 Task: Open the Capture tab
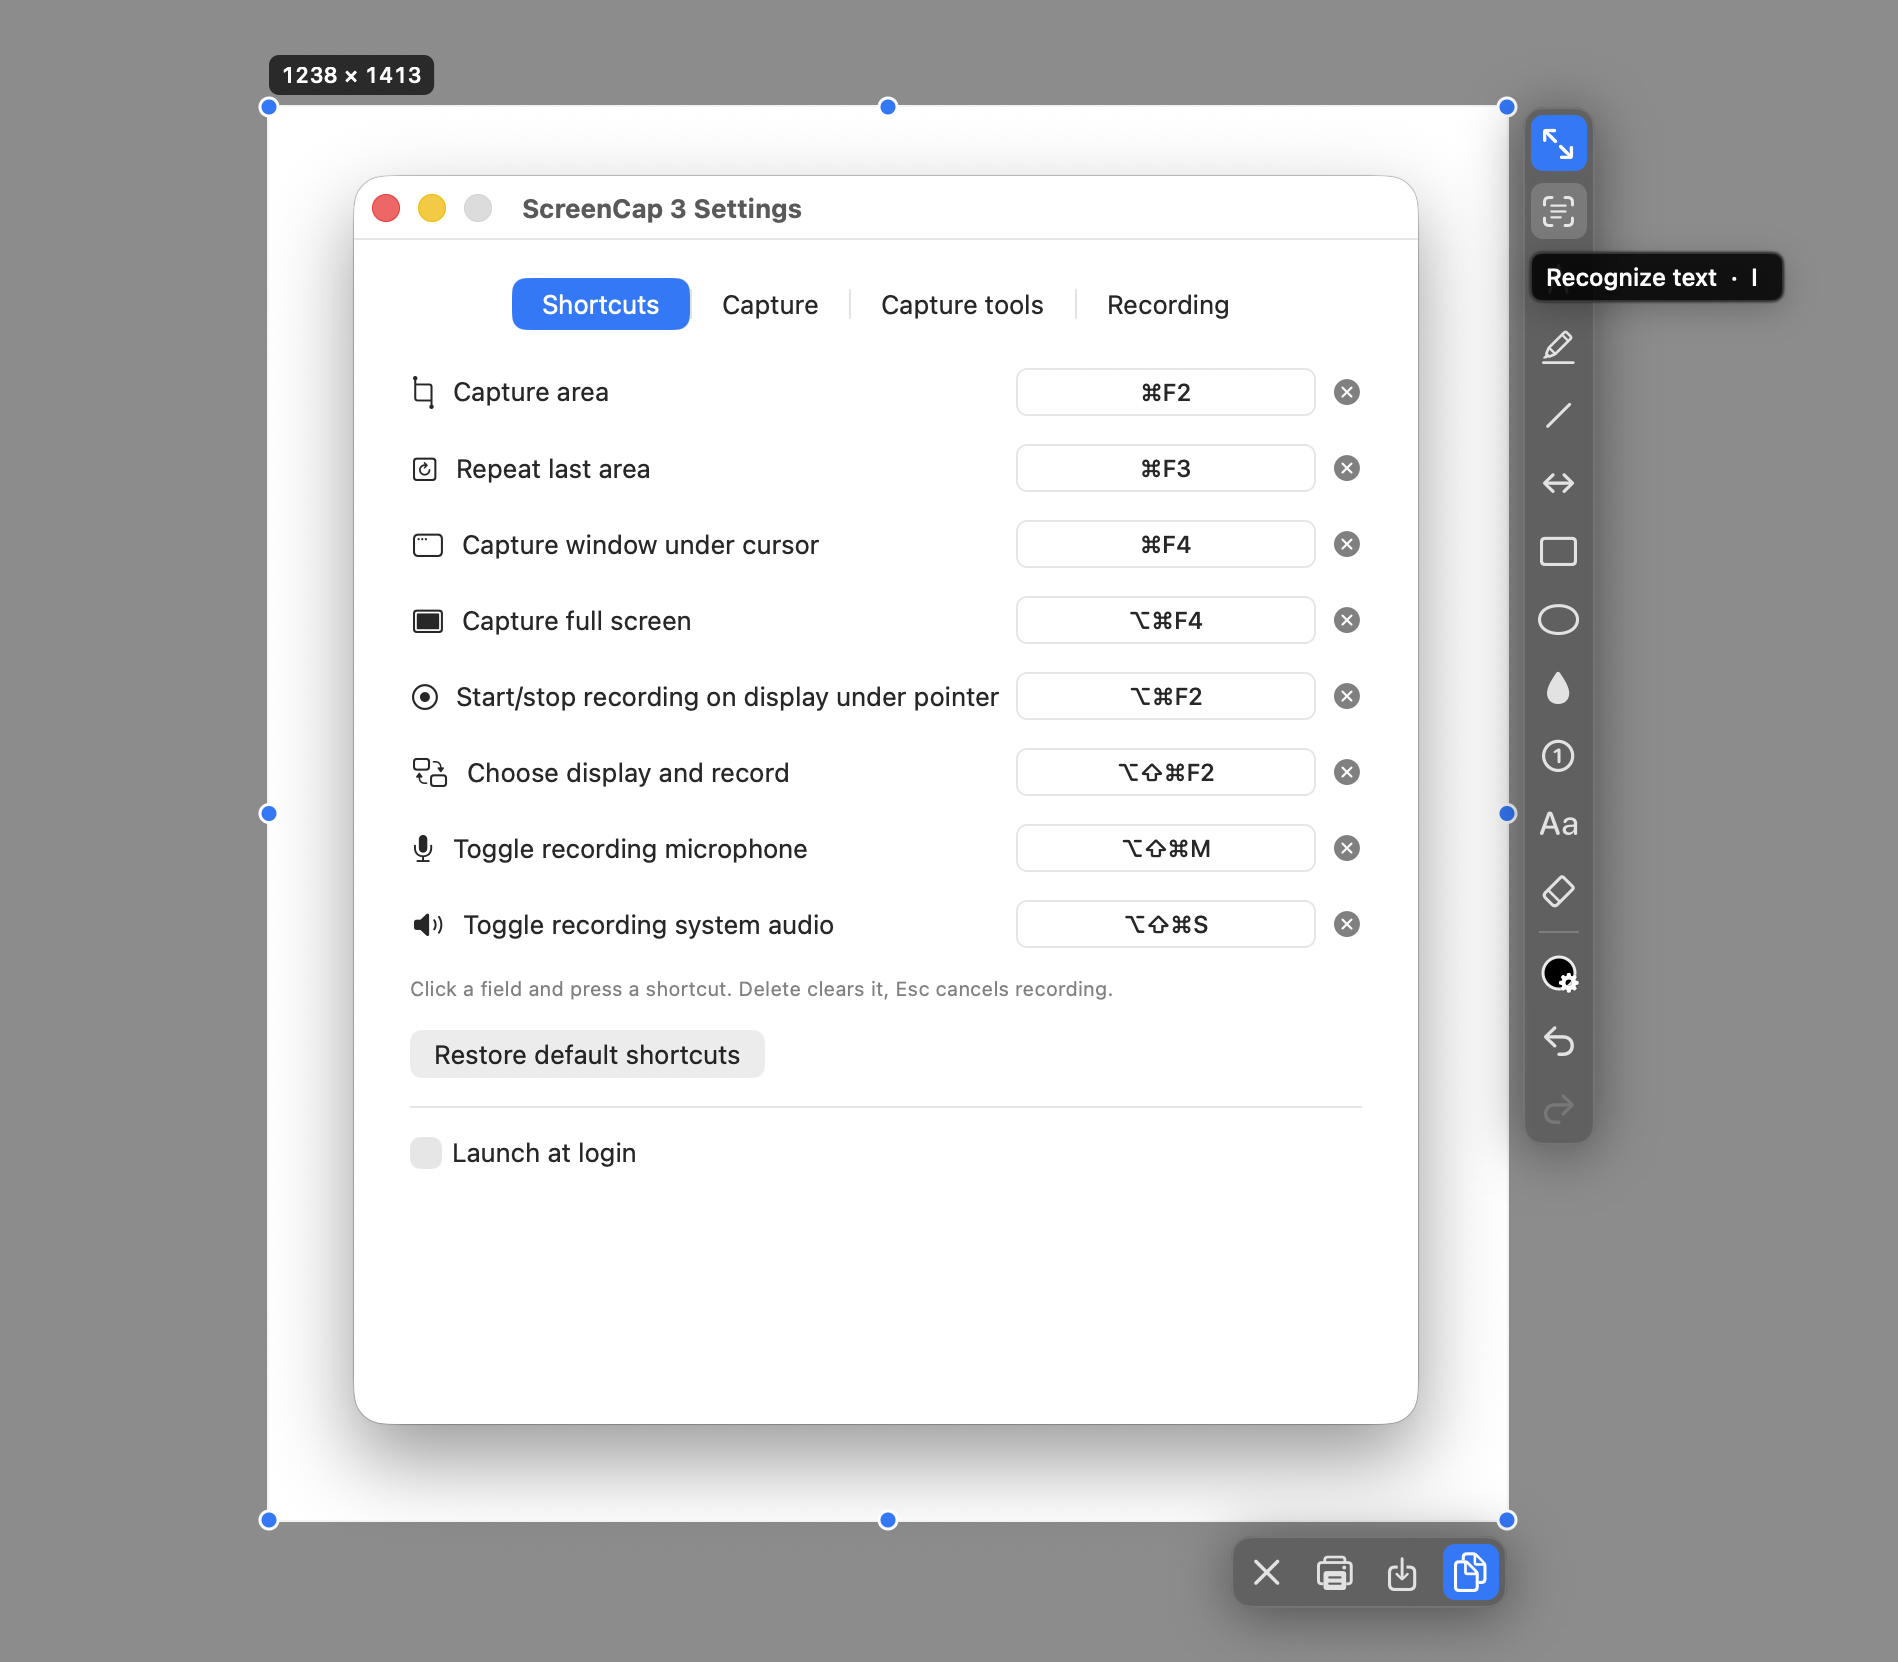coord(770,304)
